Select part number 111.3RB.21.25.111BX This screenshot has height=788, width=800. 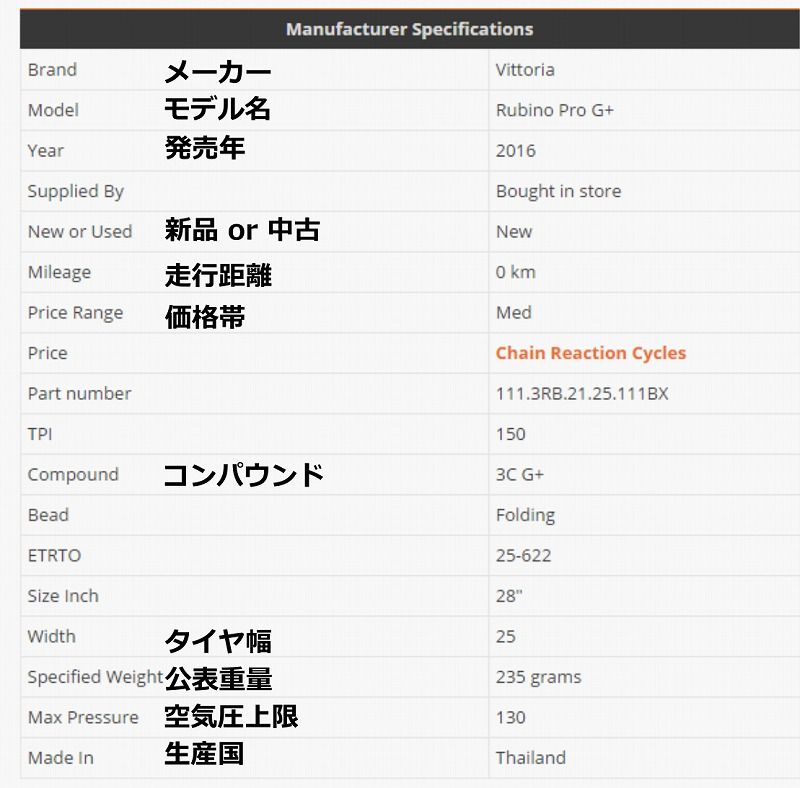582,393
